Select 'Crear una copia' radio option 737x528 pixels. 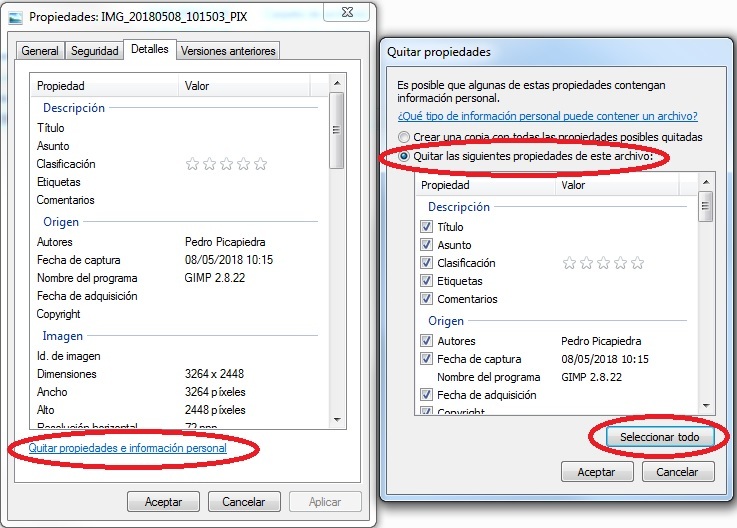(x=404, y=137)
